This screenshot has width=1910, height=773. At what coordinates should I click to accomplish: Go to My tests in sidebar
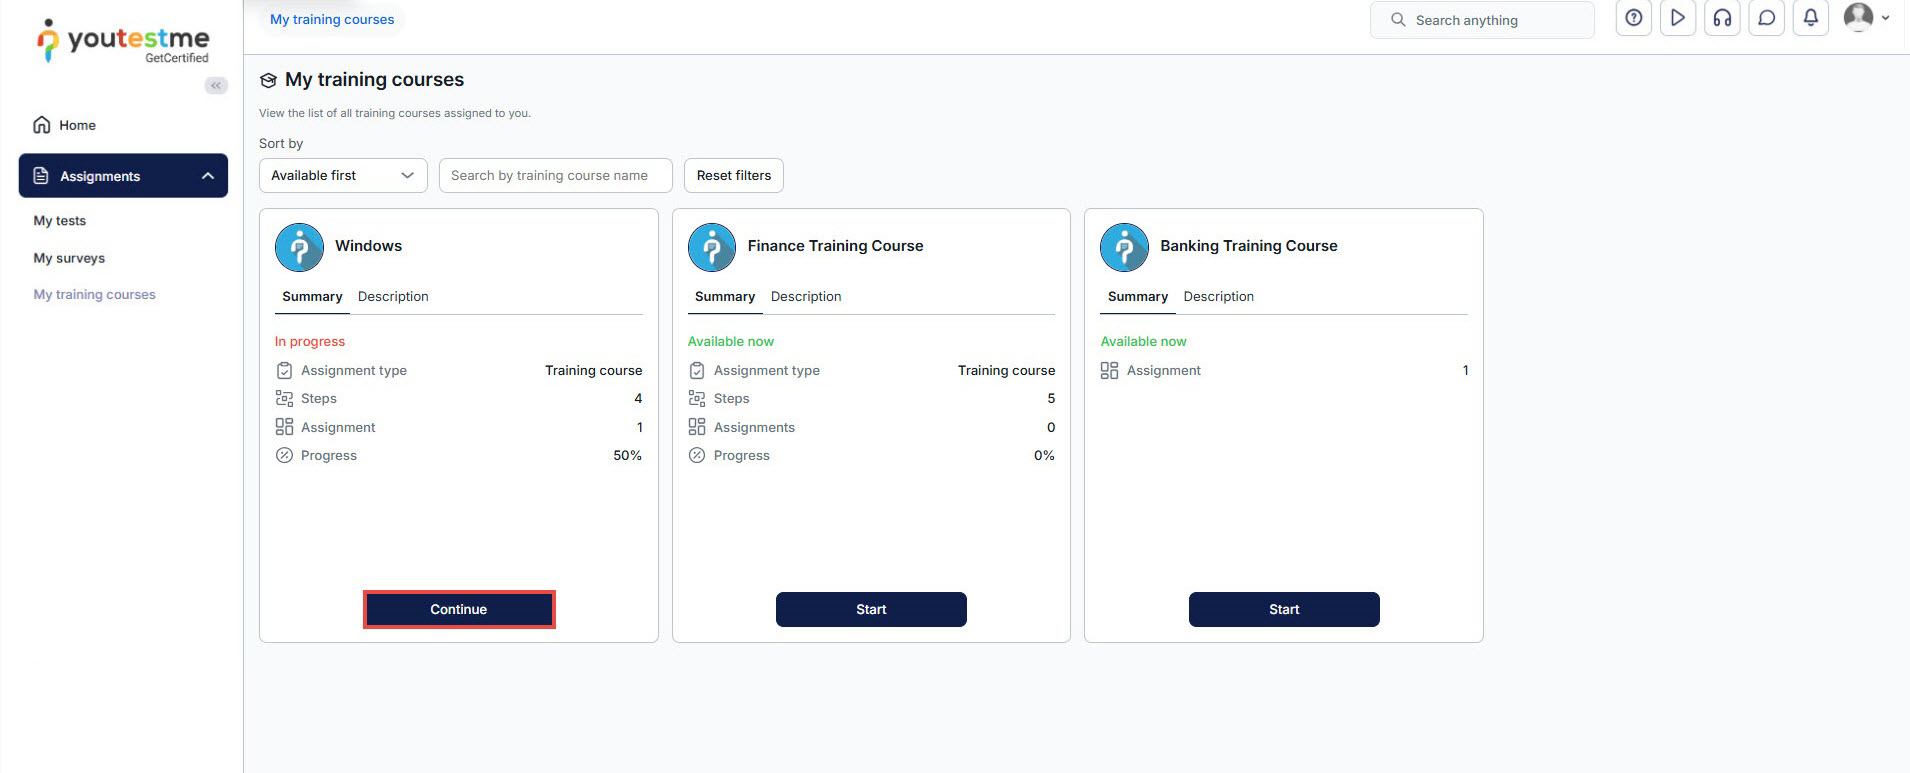click(60, 221)
